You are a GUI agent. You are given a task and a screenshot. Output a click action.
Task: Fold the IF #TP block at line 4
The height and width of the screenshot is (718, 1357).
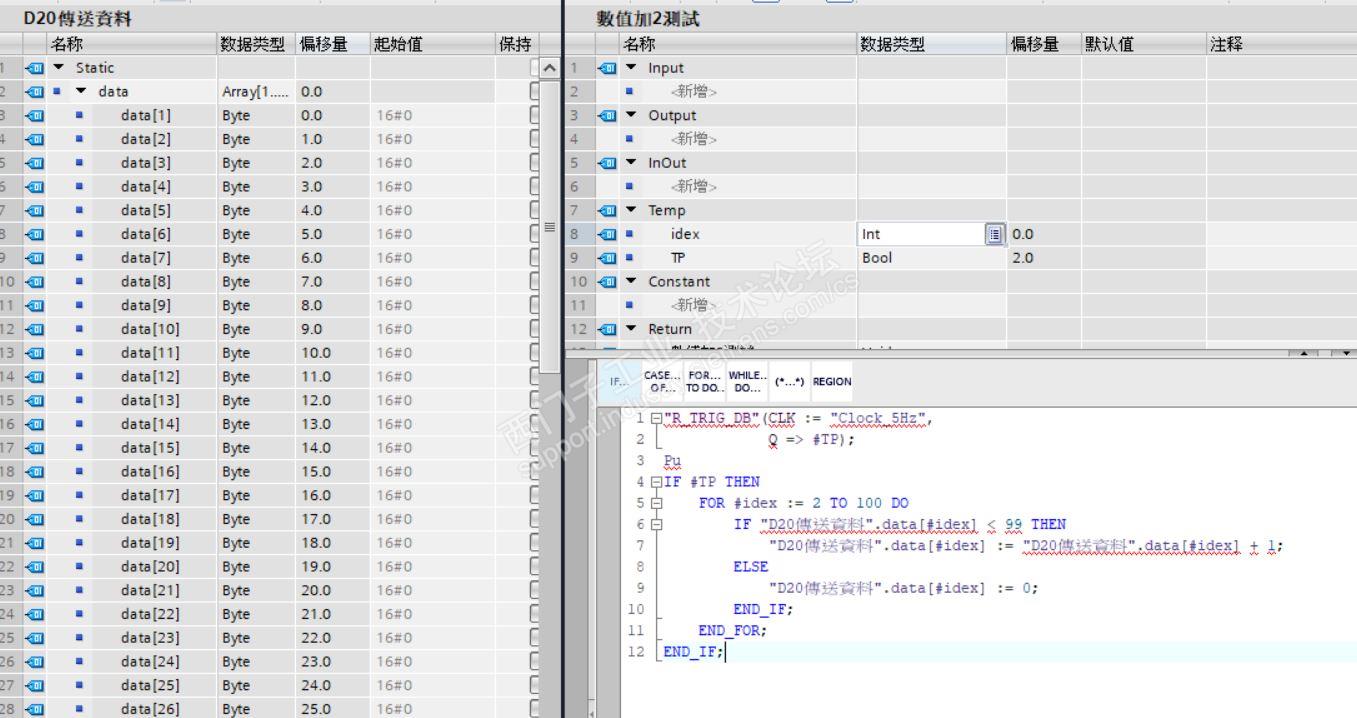click(x=655, y=482)
